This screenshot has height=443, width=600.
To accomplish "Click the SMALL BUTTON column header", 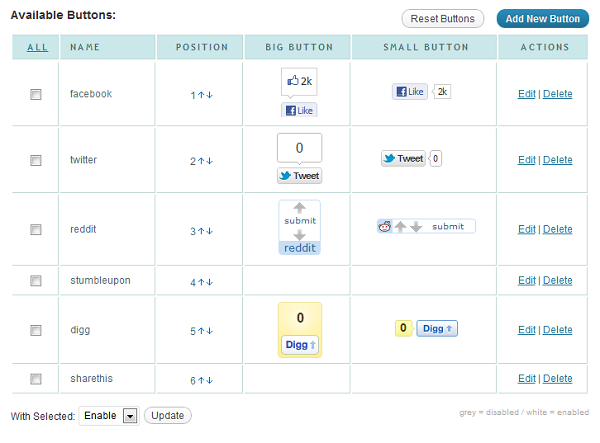I will 426,47.
